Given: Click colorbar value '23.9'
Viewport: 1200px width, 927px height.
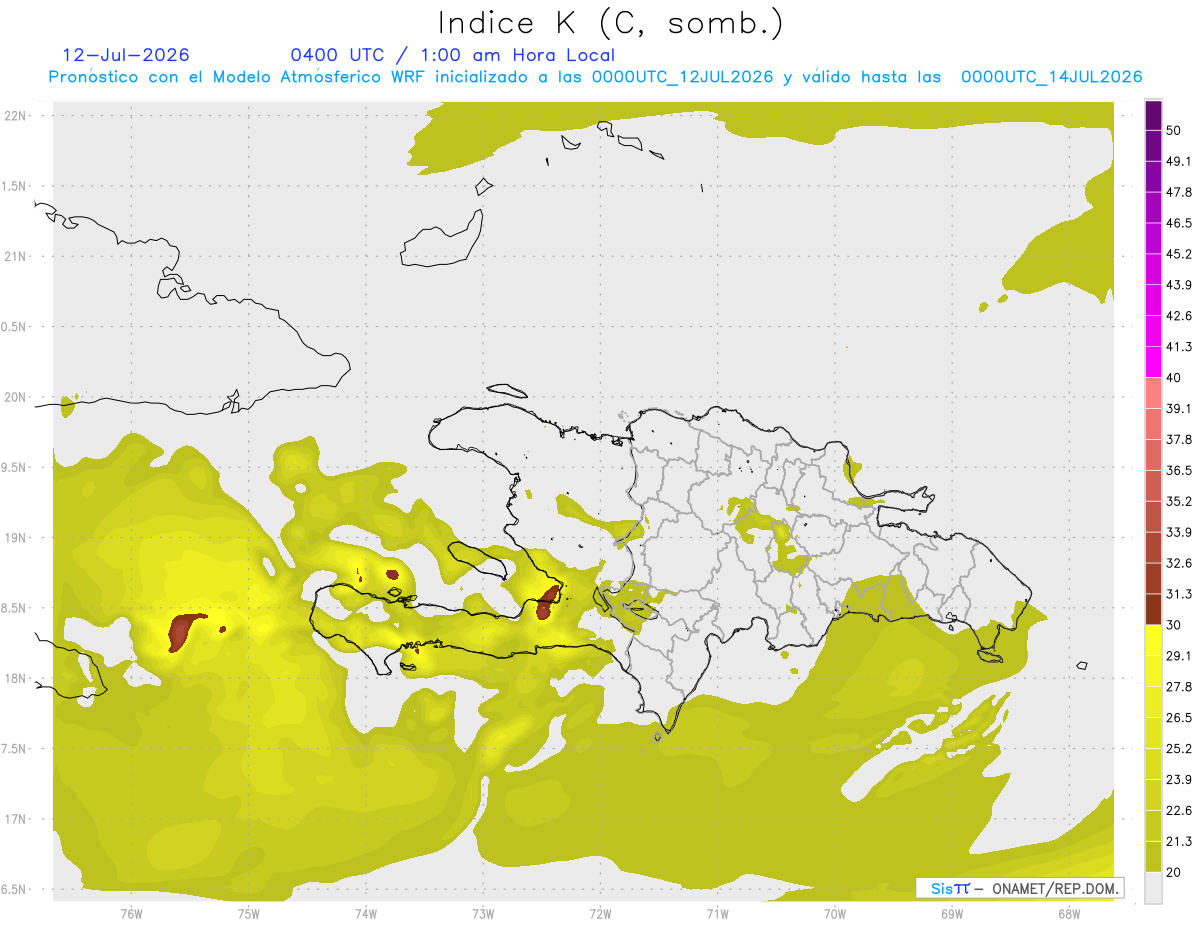Looking at the screenshot, I should coord(1179,780).
